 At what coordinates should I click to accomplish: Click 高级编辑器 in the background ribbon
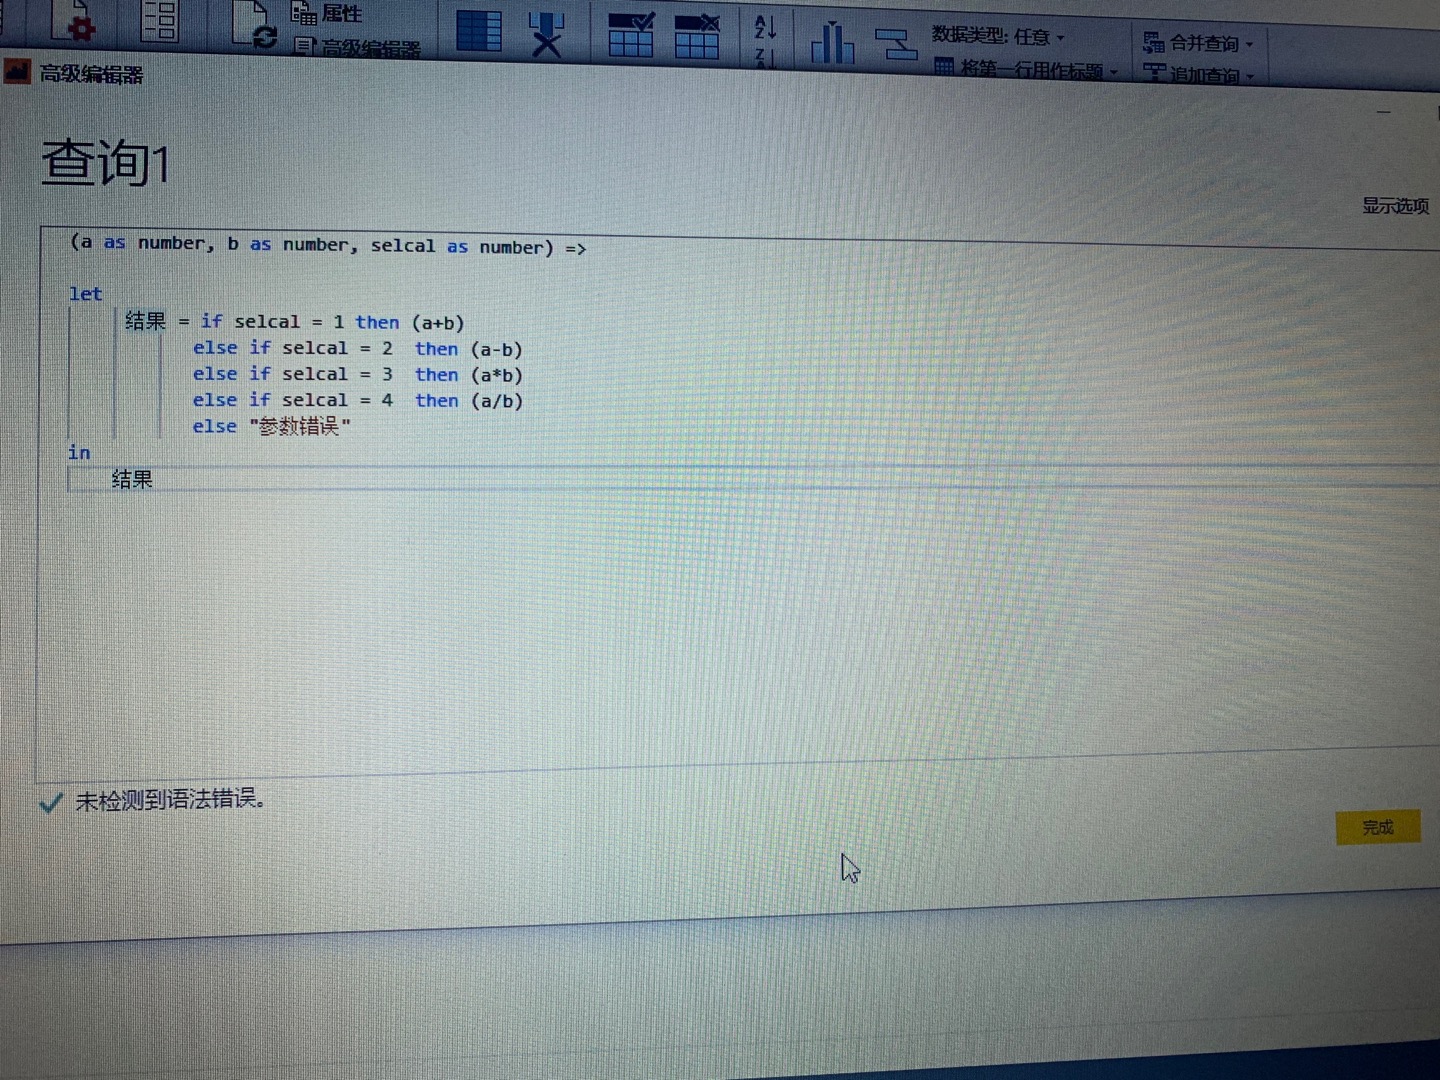pos(357,47)
